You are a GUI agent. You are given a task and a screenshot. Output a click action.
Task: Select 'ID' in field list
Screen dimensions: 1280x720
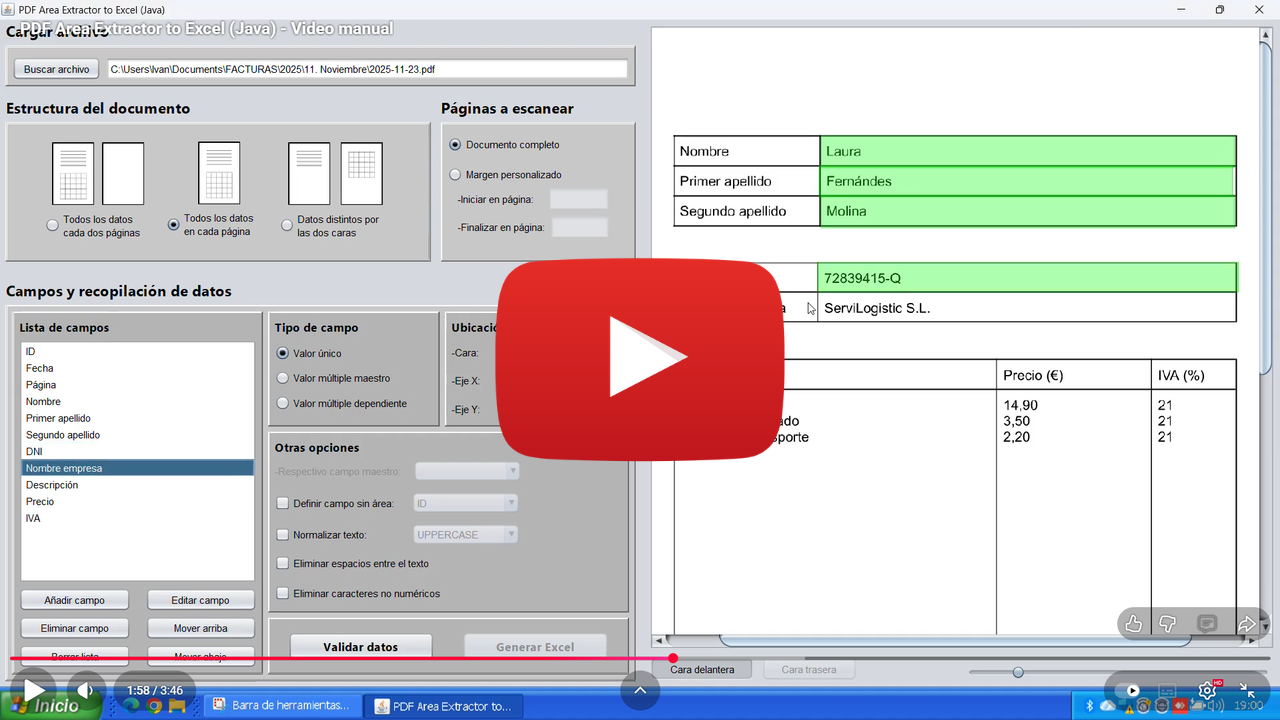coord(138,352)
